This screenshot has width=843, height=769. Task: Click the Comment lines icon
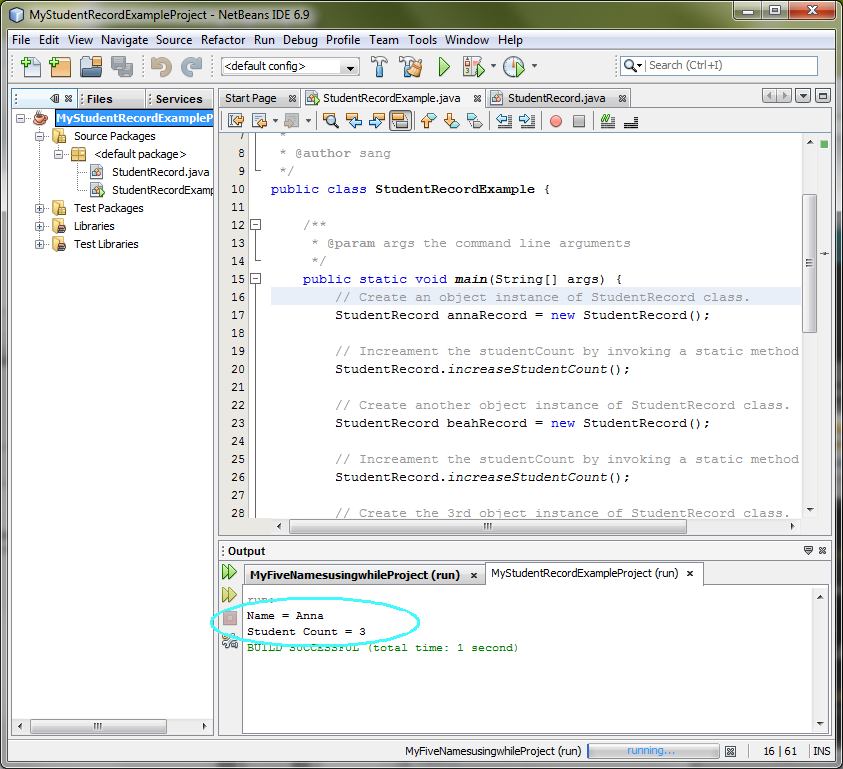coord(608,121)
